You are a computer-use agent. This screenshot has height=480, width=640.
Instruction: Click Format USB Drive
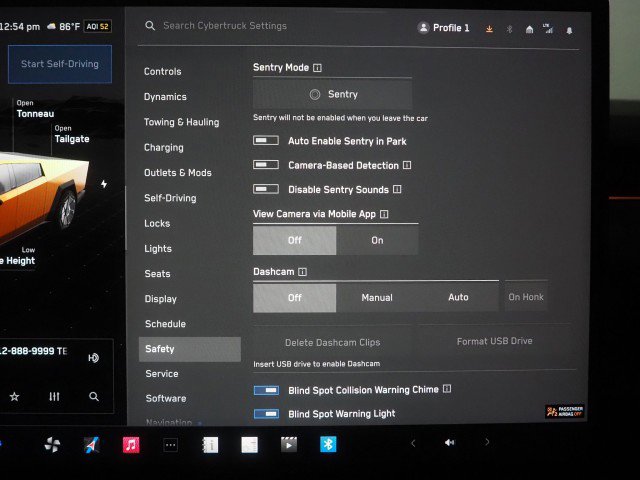494,341
